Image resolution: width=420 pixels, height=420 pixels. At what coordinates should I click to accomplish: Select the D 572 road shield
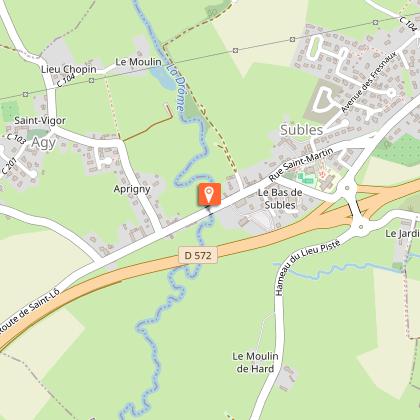coord(198,256)
